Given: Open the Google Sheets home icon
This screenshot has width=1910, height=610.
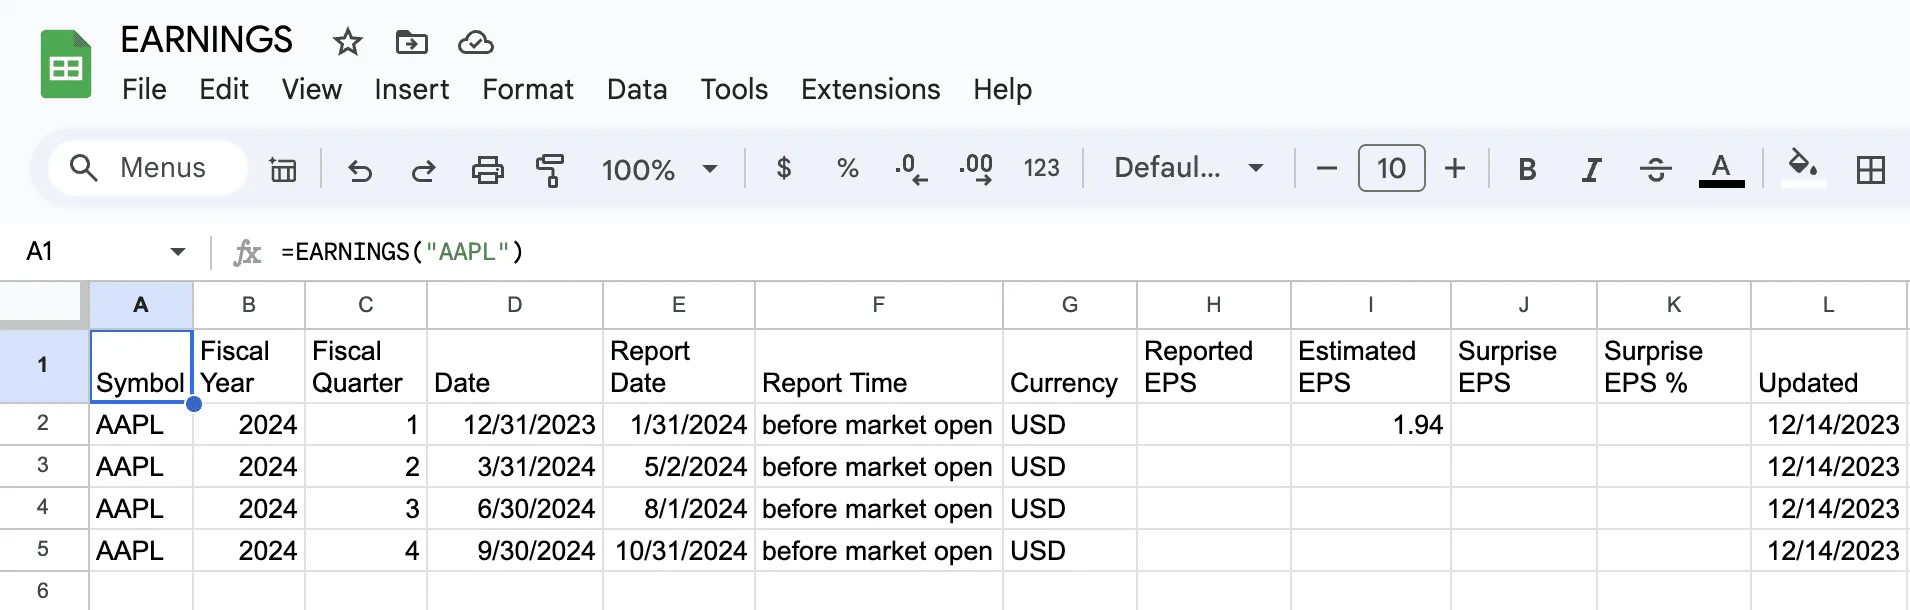Looking at the screenshot, I should [x=66, y=65].
